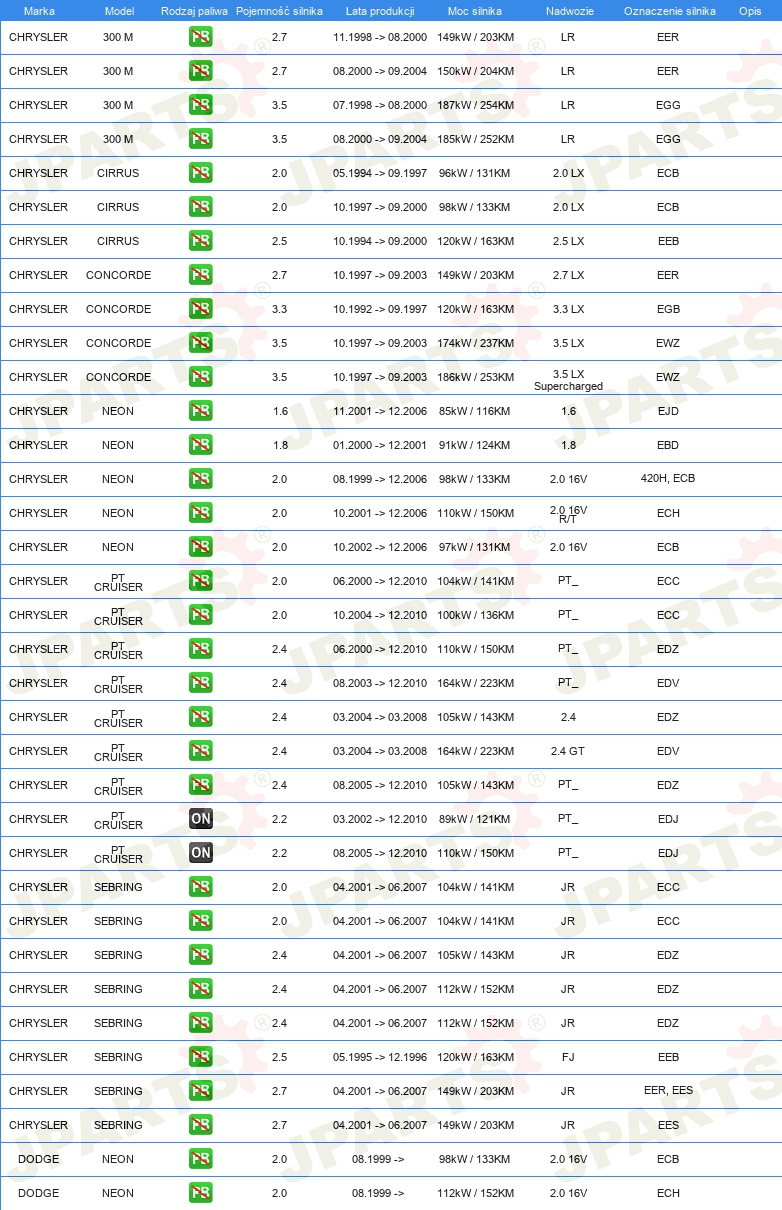Select petrol icon in NEON EBD row
The height and width of the screenshot is (1210, 782).
[x=201, y=445]
